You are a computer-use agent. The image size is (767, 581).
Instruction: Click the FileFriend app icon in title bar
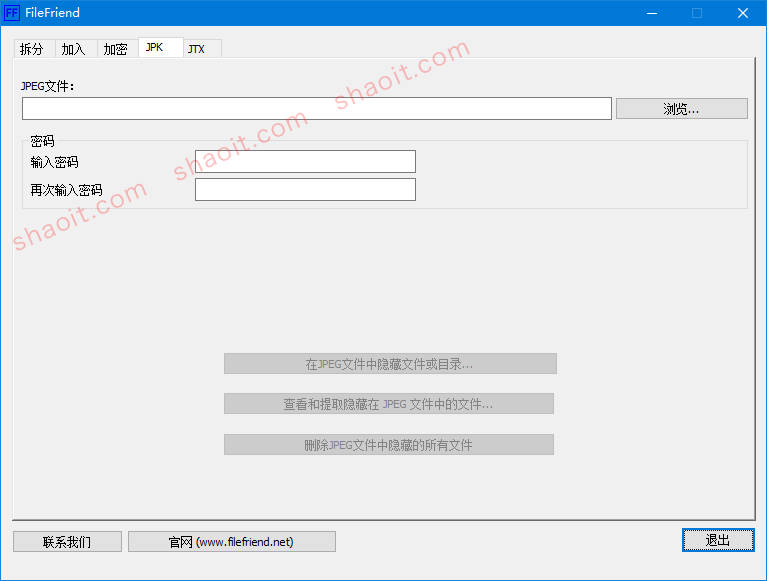[x=12, y=12]
